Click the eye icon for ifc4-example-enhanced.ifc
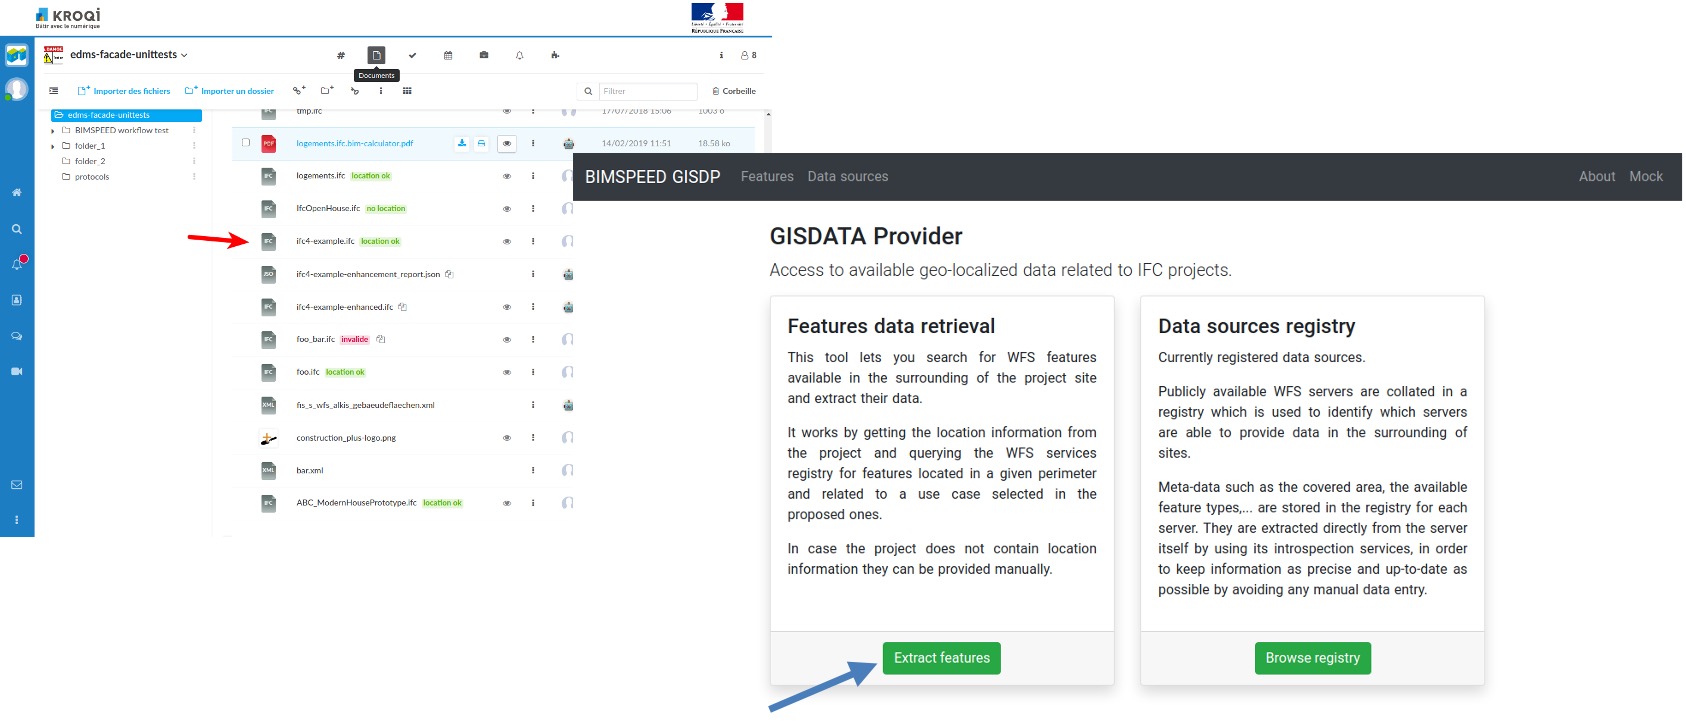The height and width of the screenshot is (728, 1686). 507,307
